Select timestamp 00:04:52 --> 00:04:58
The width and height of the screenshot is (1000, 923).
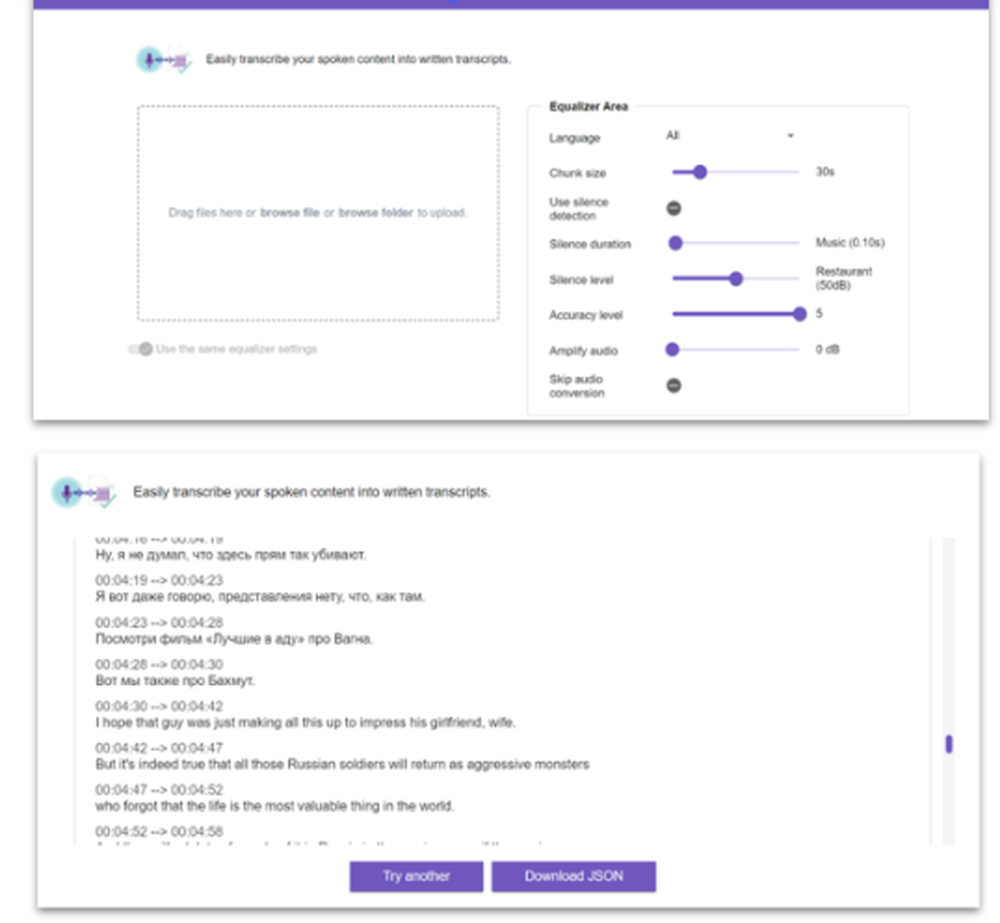coord(159,832)
